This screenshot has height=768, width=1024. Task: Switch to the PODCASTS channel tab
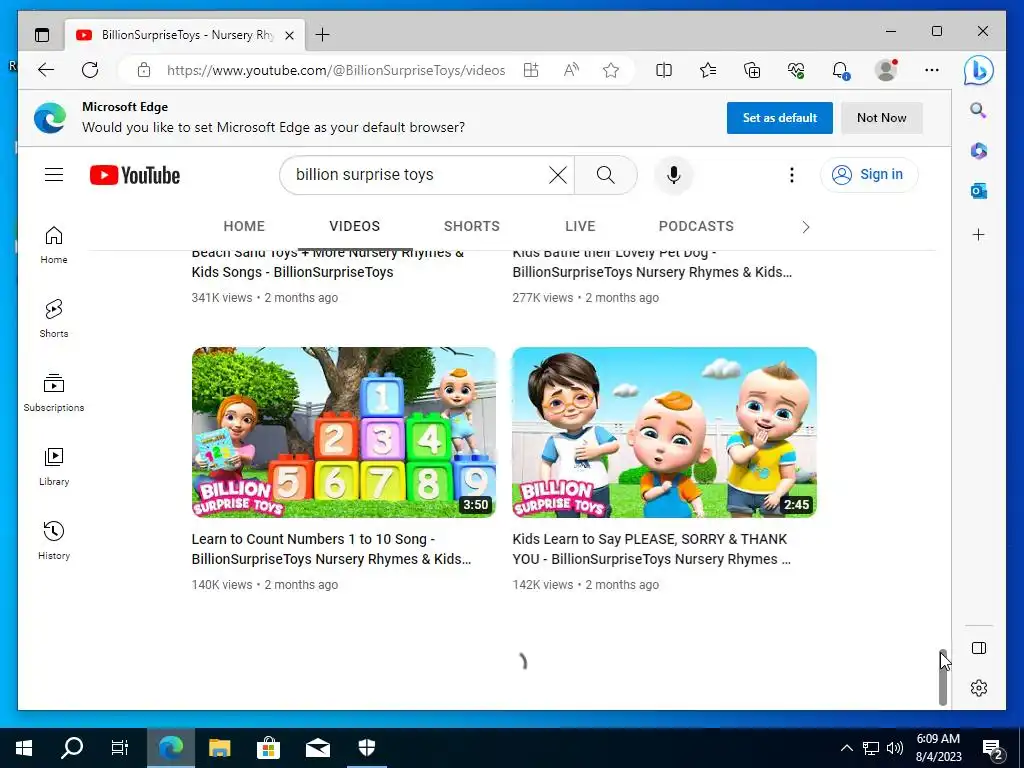coord(696,226)
